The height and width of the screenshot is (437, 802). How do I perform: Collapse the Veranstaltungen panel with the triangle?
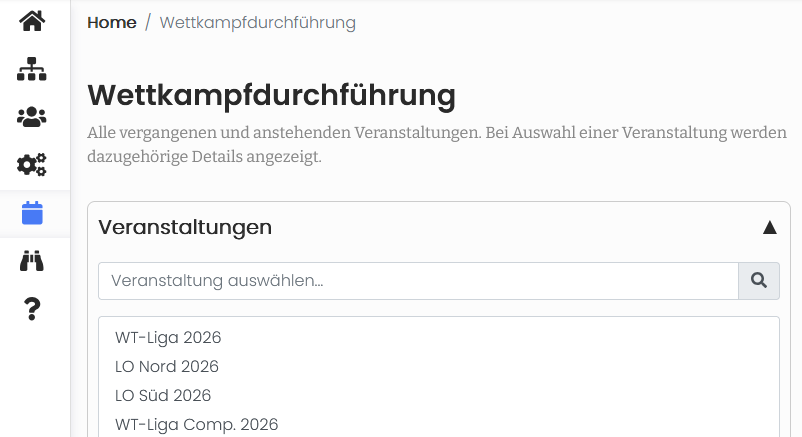click(x=769, y=227)
